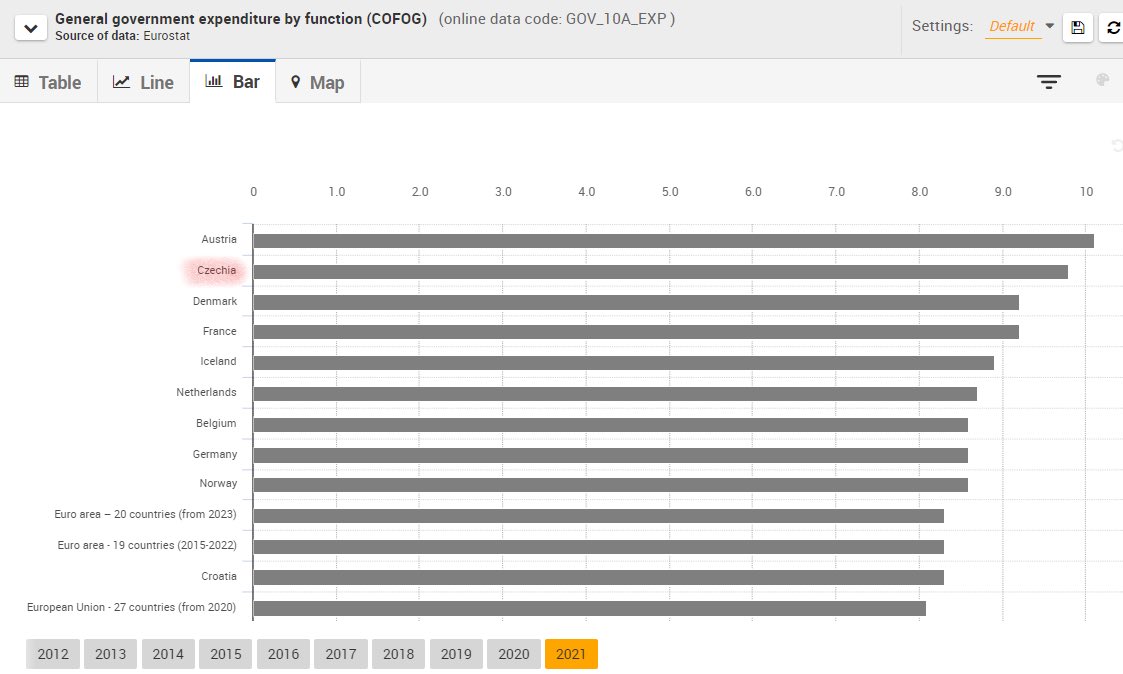Click the Croatia bar
This screenshot has height=674, width=1123.
(599, 577)
